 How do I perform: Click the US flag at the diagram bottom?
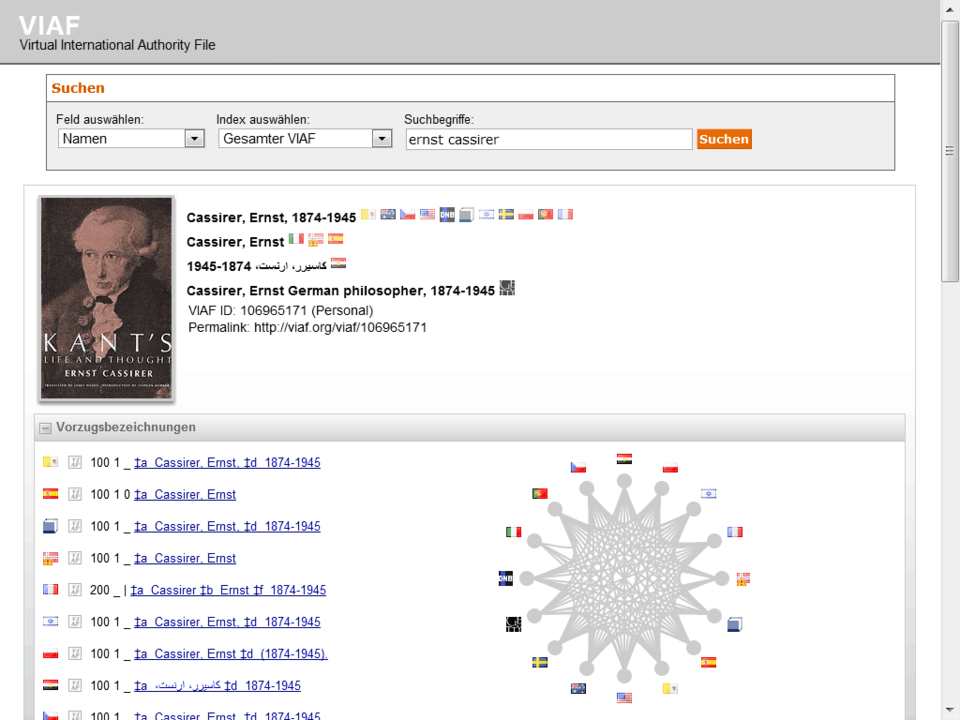pos(624,697)
